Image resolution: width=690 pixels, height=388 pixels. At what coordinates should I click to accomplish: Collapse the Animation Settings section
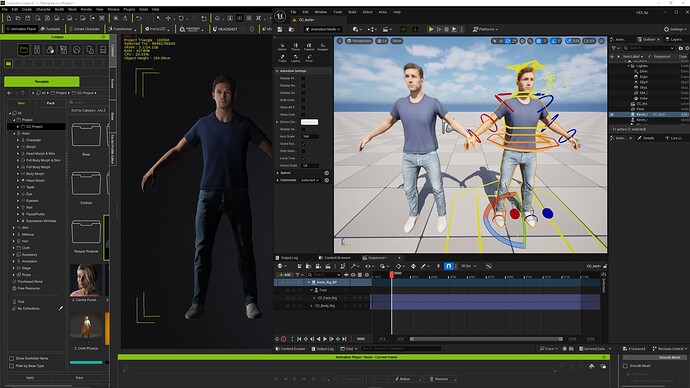[x=277, y=71]
